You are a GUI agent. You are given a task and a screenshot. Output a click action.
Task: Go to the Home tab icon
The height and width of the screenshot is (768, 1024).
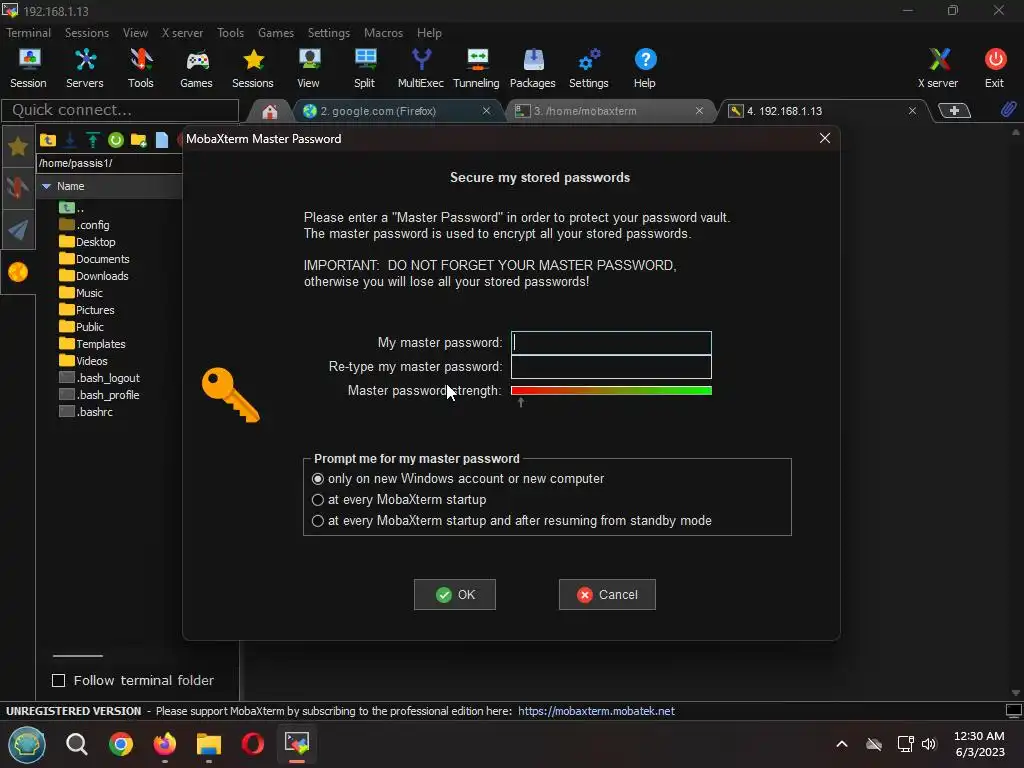click(270, 111)
